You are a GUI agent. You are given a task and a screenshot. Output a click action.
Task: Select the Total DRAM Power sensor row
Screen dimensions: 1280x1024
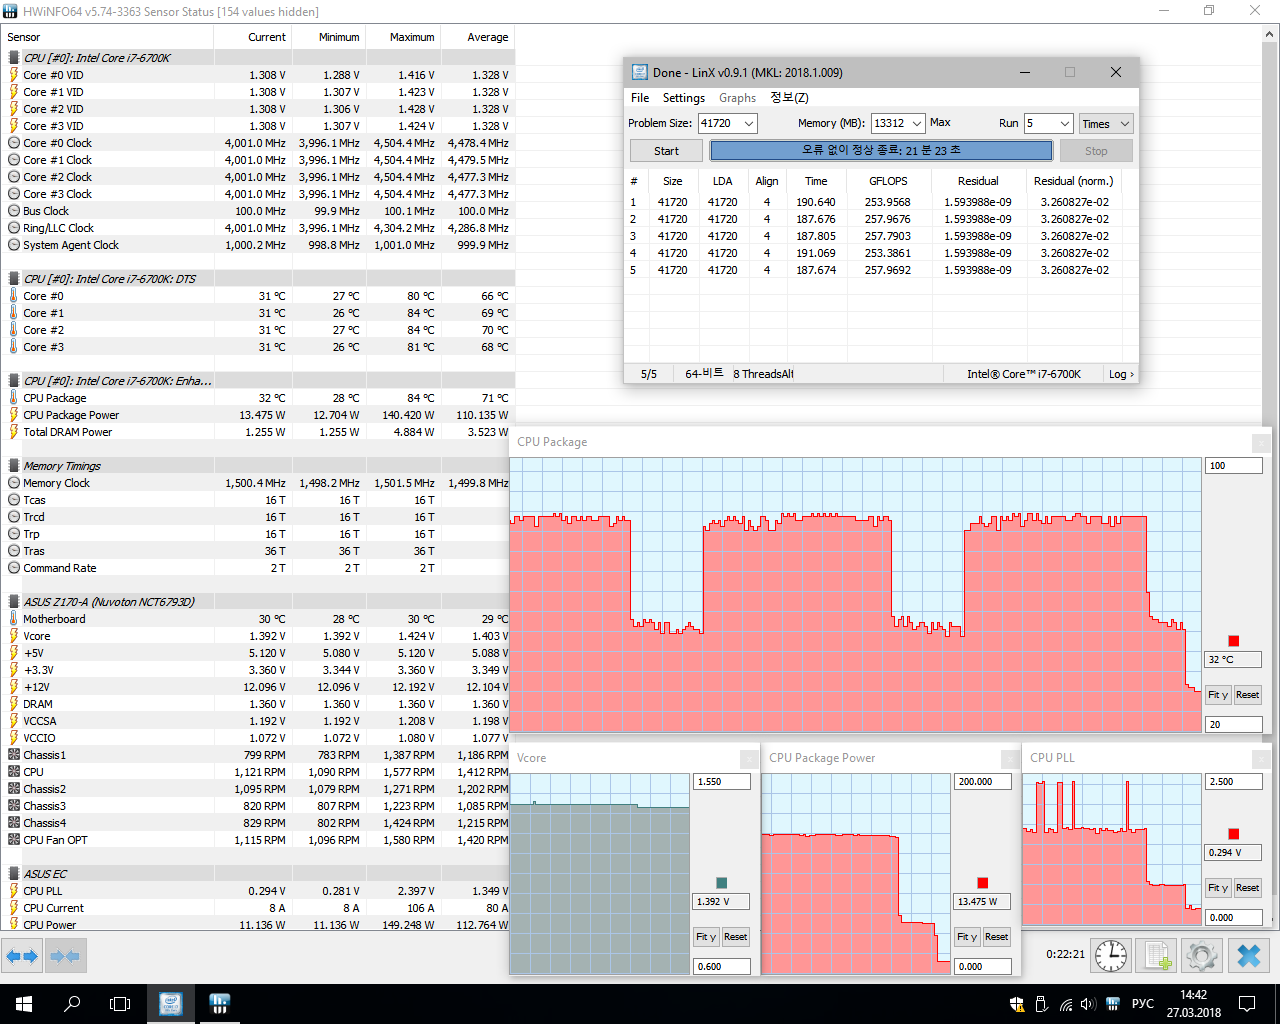click(258, 432)
